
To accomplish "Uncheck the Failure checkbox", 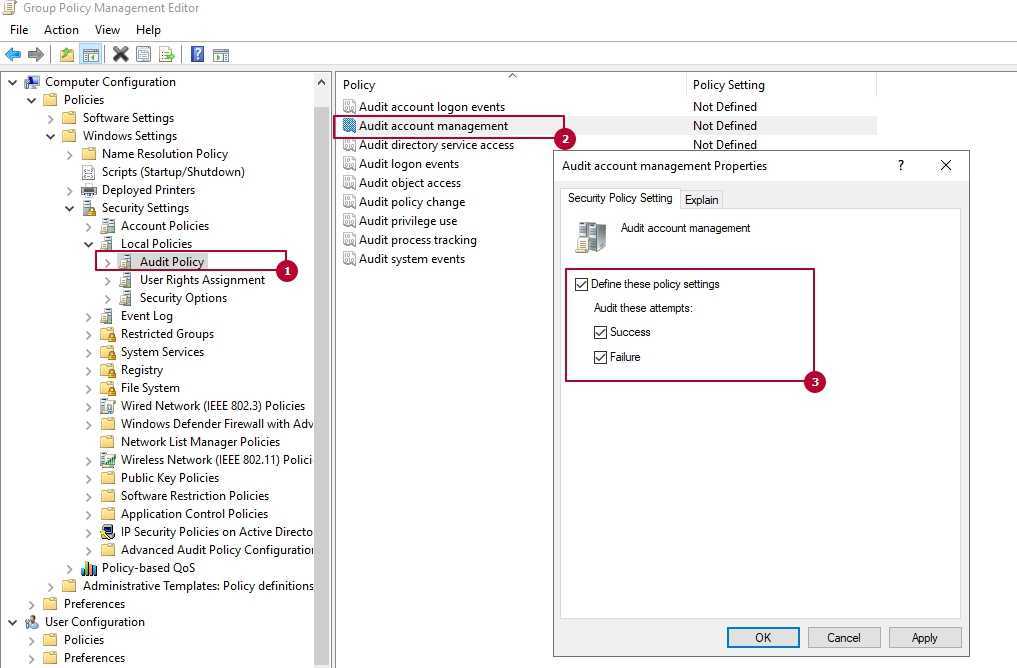I will (601, 357).
